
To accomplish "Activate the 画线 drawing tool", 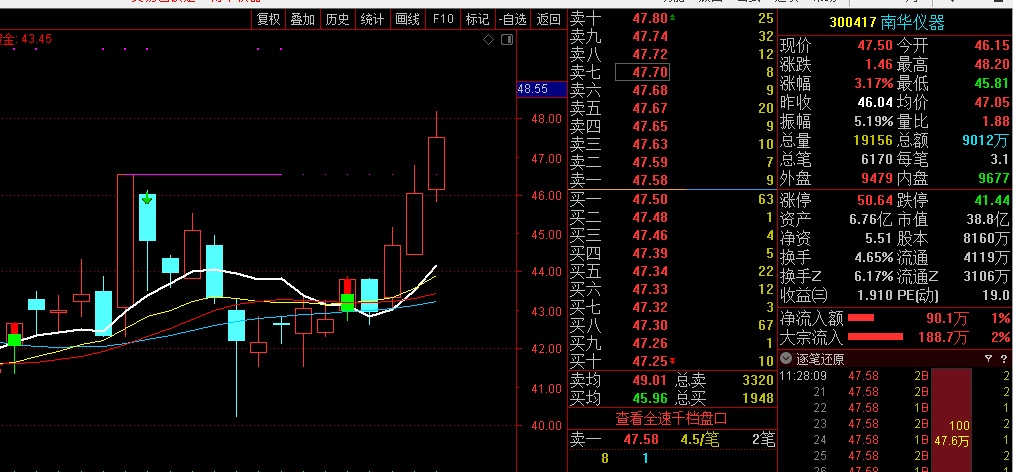I will pos(407,19).
